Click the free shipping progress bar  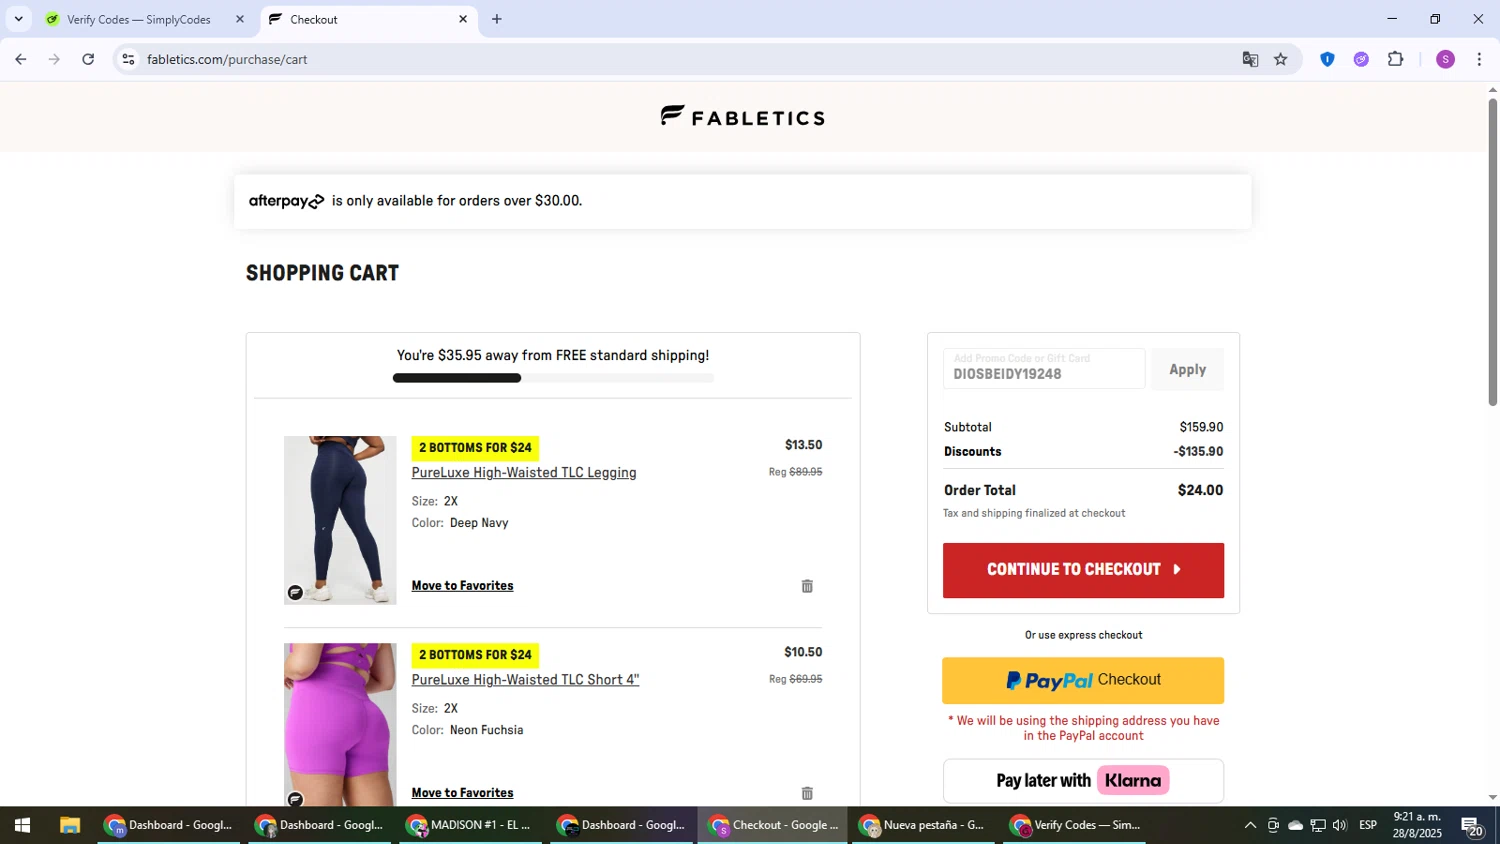553,378
